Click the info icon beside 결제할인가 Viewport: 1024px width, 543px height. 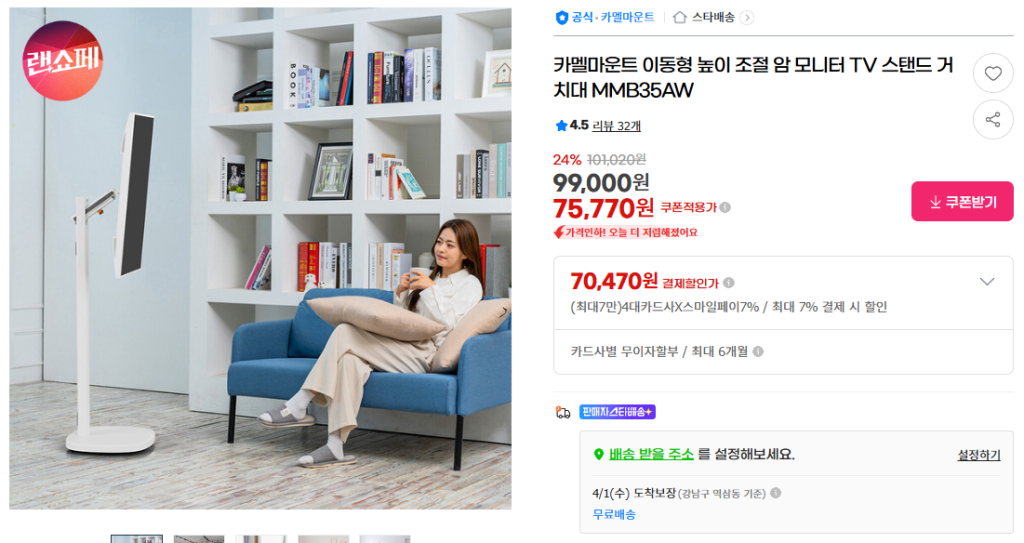[729, 283]
